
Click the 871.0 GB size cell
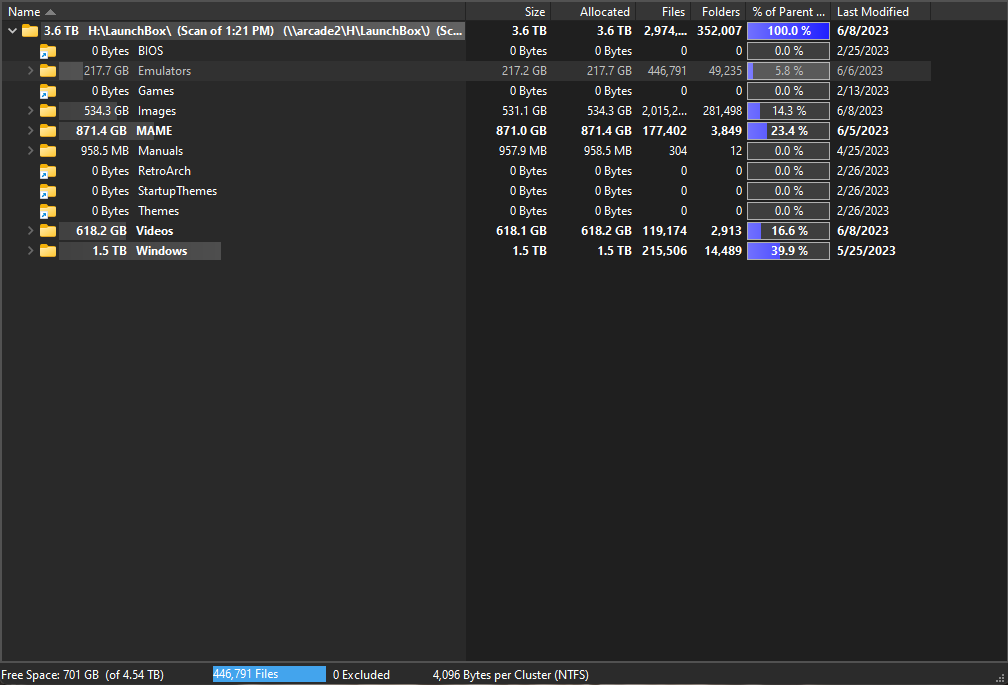tap(521, 130)
